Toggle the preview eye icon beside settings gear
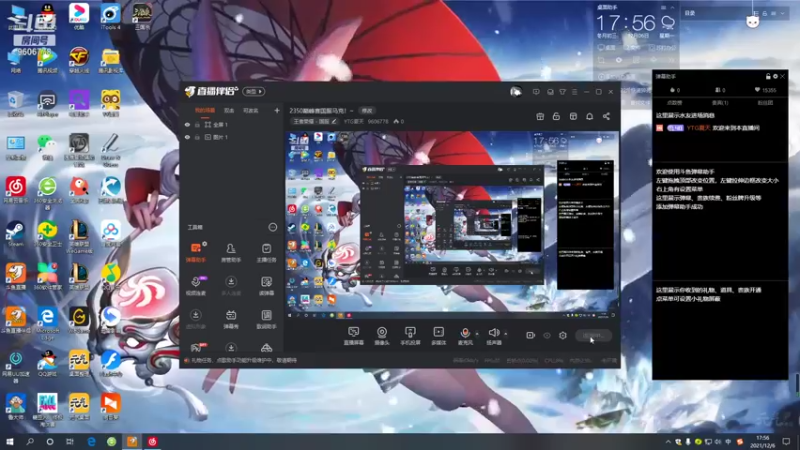Screen dimensions: 800x450 coord(547,335)
